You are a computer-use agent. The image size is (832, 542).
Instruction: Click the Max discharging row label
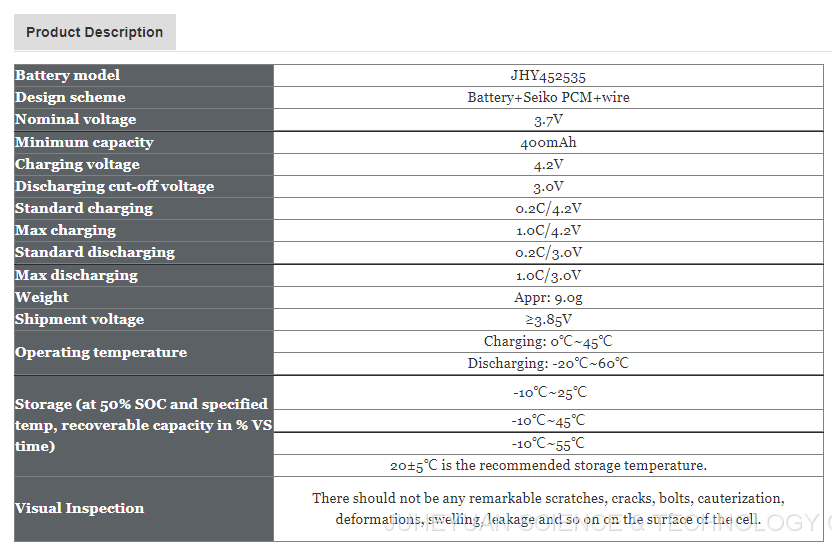point(76,275)
